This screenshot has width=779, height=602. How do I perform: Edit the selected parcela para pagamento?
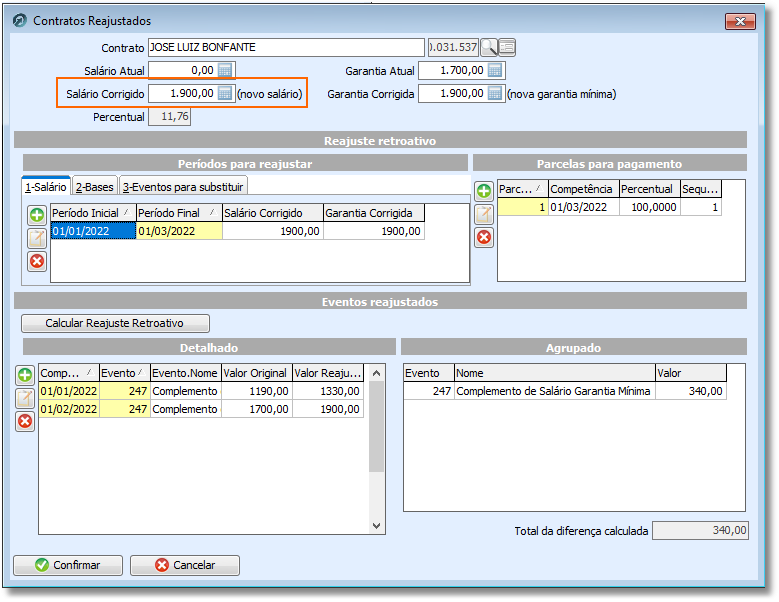click(484, 214)
